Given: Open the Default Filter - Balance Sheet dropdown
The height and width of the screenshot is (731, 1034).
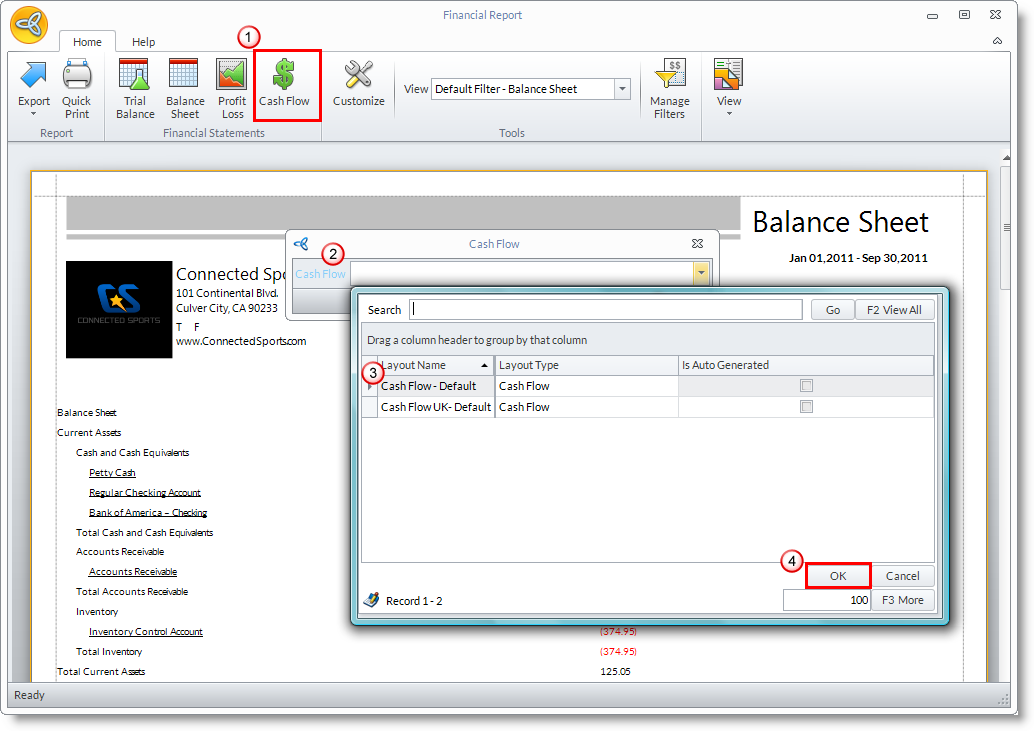Looking at the screenshot, I should pyautogui.click(x=622, y=89).
